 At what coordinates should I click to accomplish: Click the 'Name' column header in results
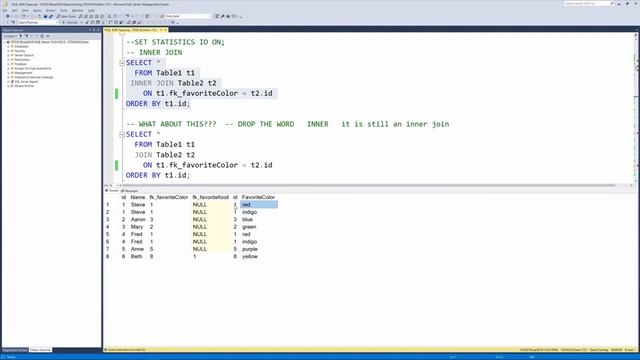pyautogui.click(x=138, y=197)
